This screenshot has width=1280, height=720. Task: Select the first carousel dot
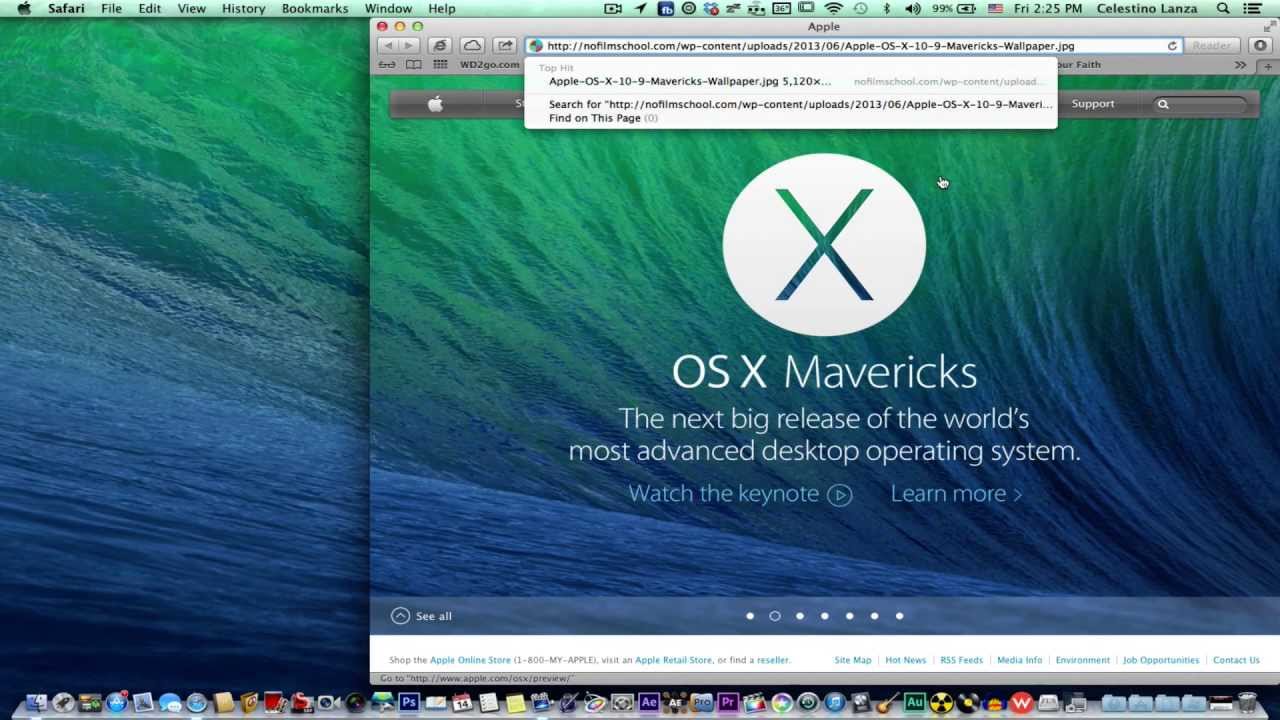(x=750, y=616)
